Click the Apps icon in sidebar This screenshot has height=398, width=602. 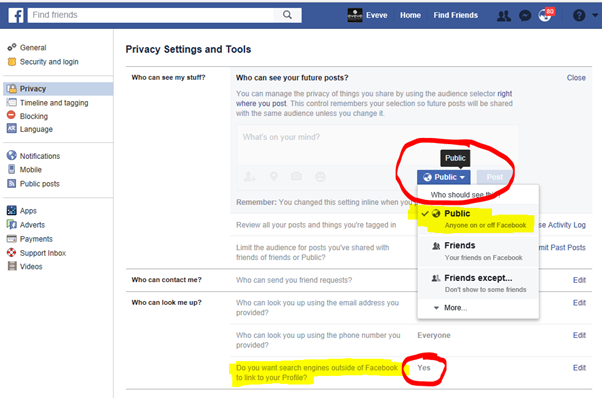point(12,210)
